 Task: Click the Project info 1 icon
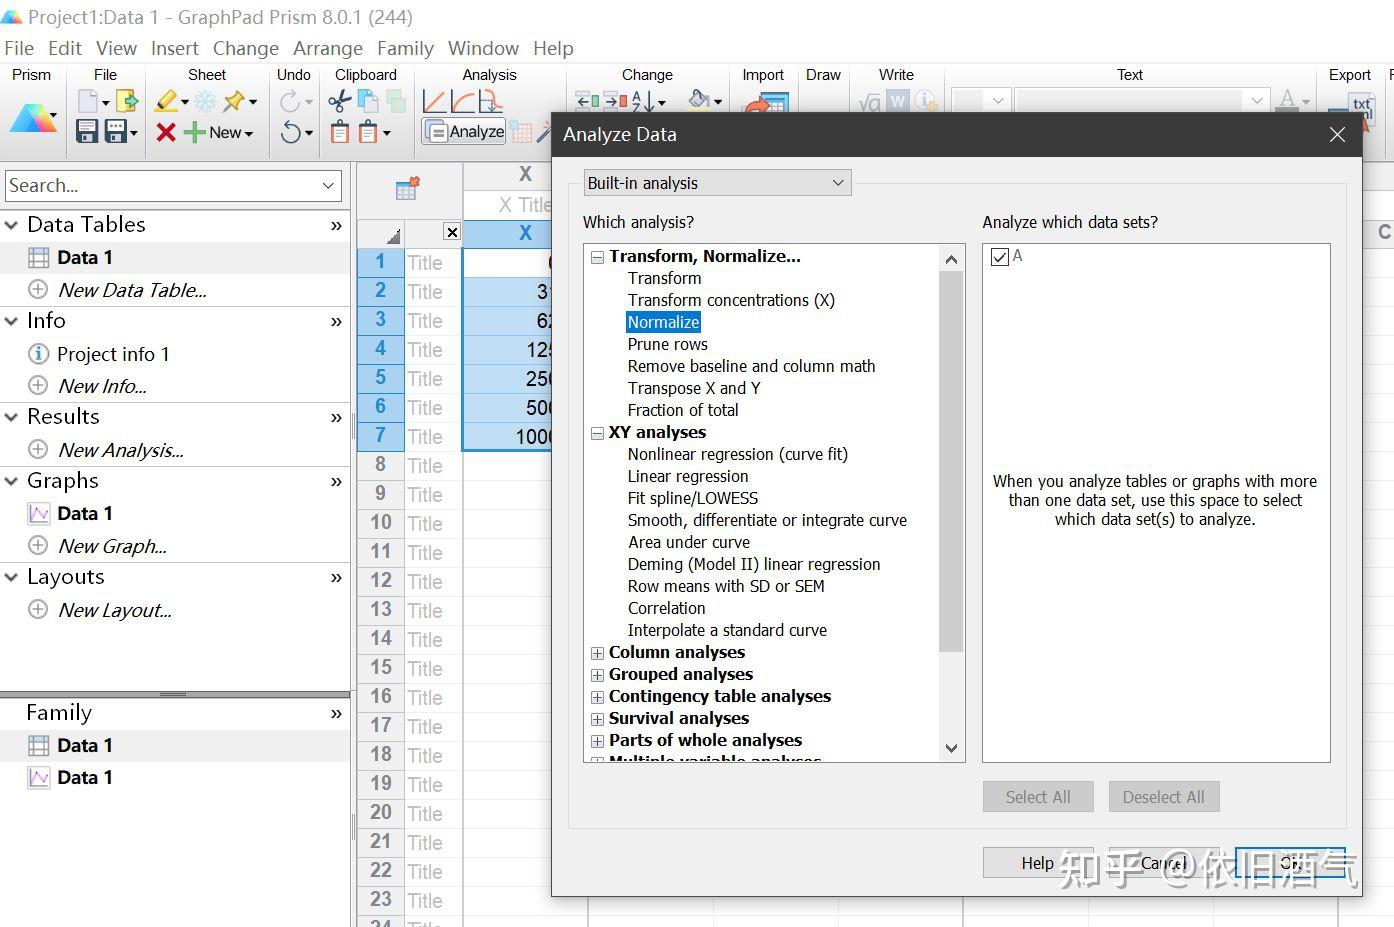coord(38,354)
